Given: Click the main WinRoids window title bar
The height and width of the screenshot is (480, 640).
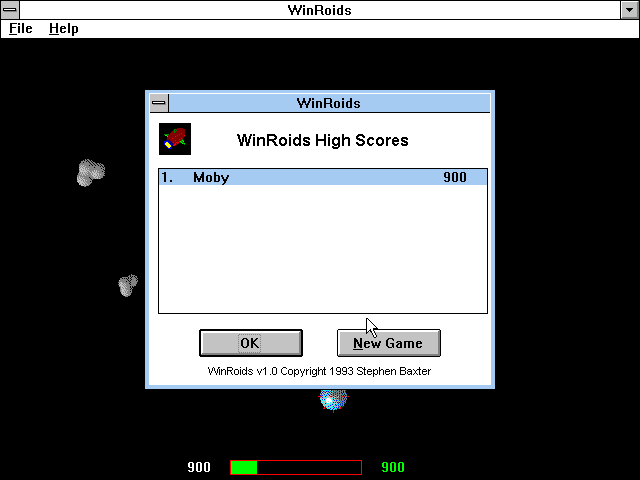Looking at the screenshot, I should coord(320,10).
